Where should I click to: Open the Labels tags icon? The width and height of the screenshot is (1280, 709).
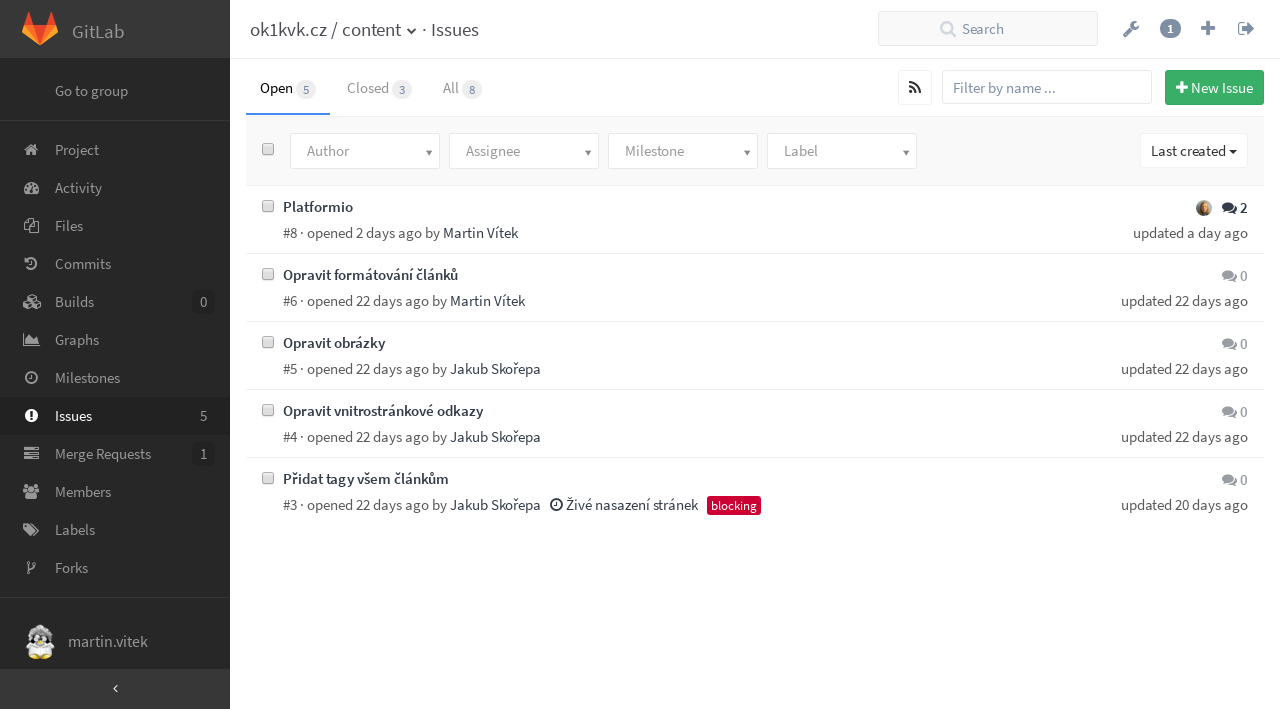tap(31, 530)
